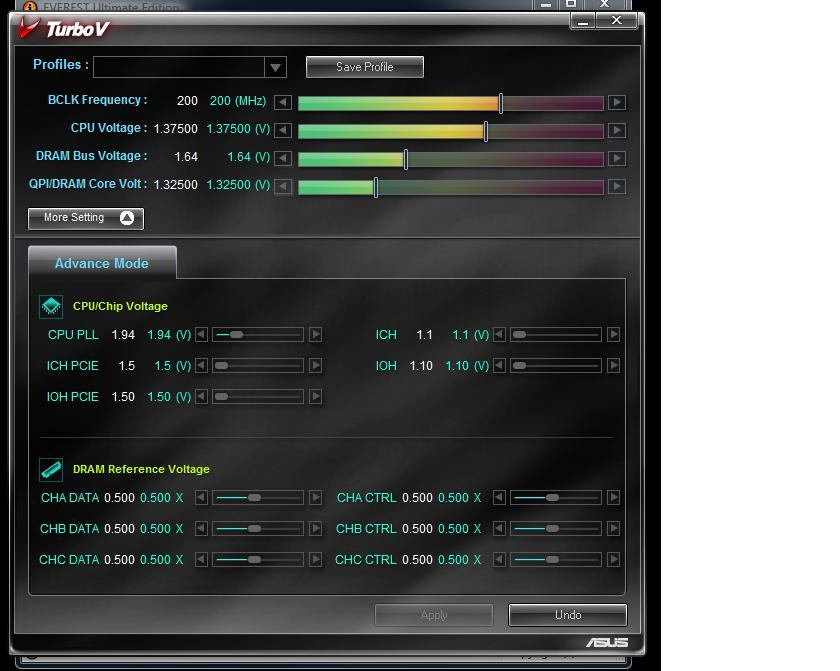Open the Profiles dropdown arrow
Screen dimensions: 840x671
pos(275,67)
